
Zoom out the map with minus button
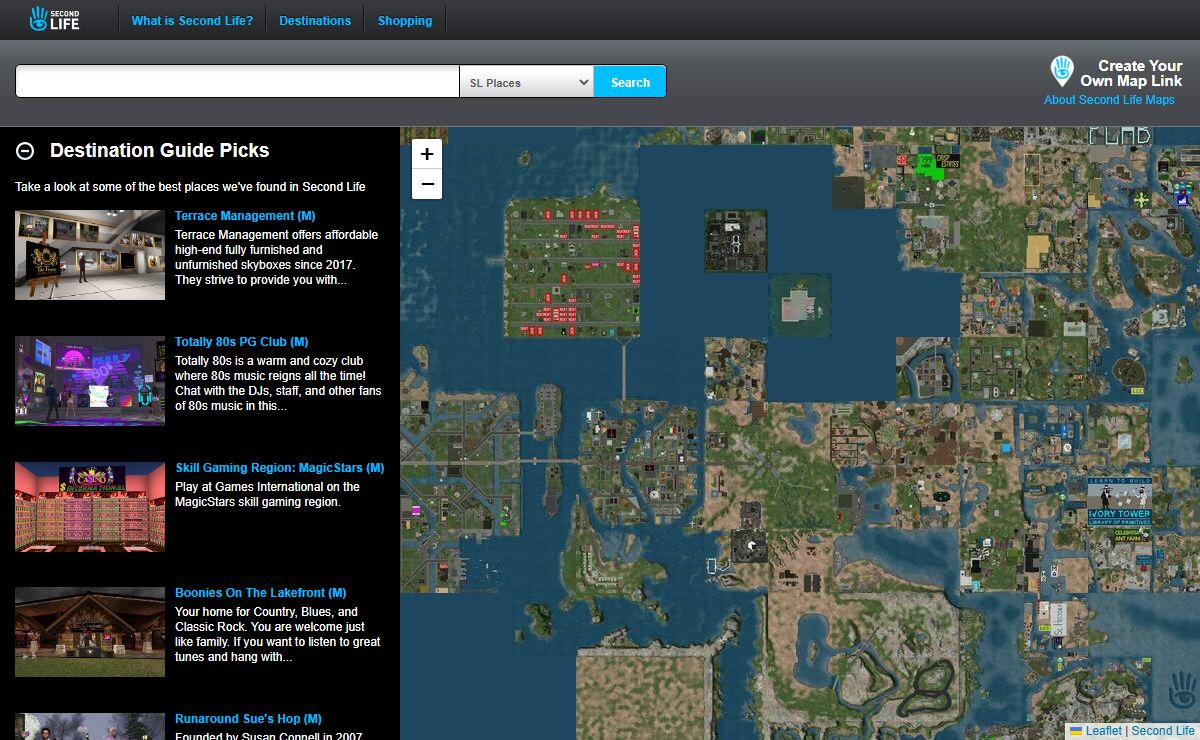(427, 184)
